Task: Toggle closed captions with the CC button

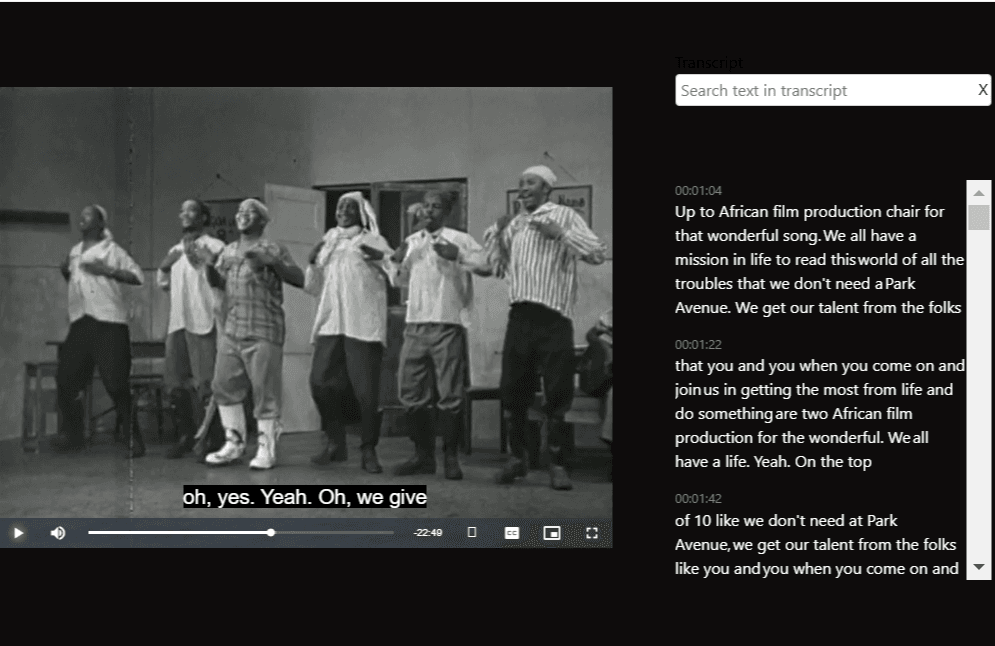Action: click(x=511, y=533)
